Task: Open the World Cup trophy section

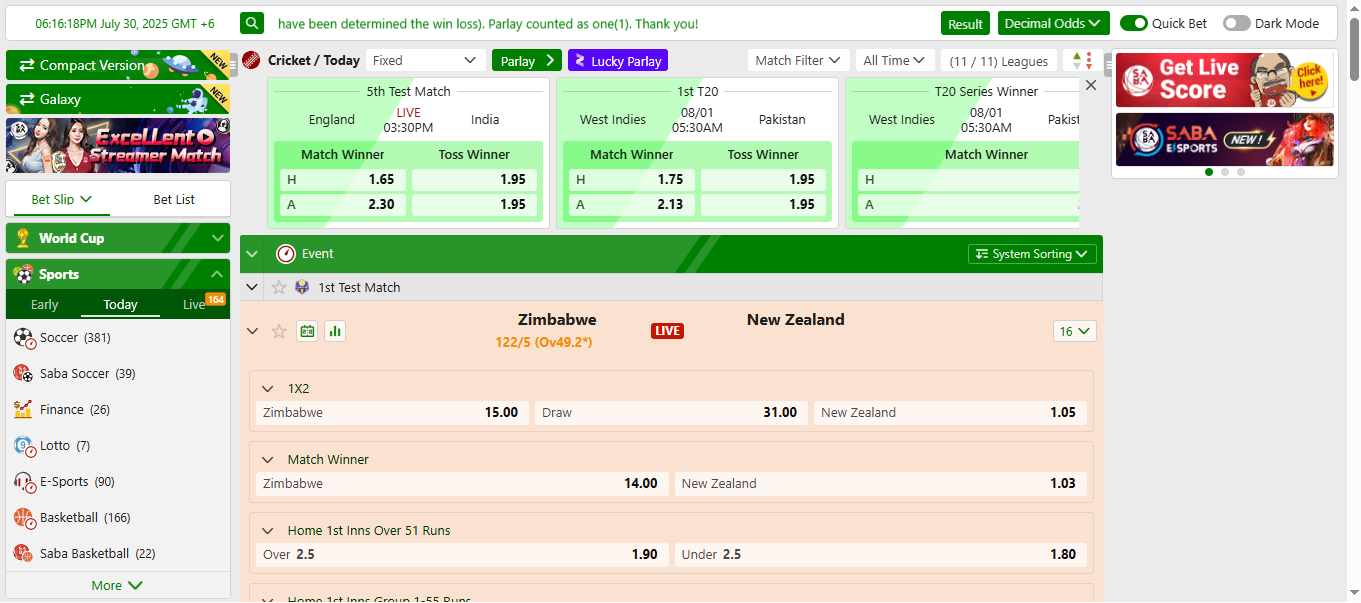Action: [x=23, y=238]
